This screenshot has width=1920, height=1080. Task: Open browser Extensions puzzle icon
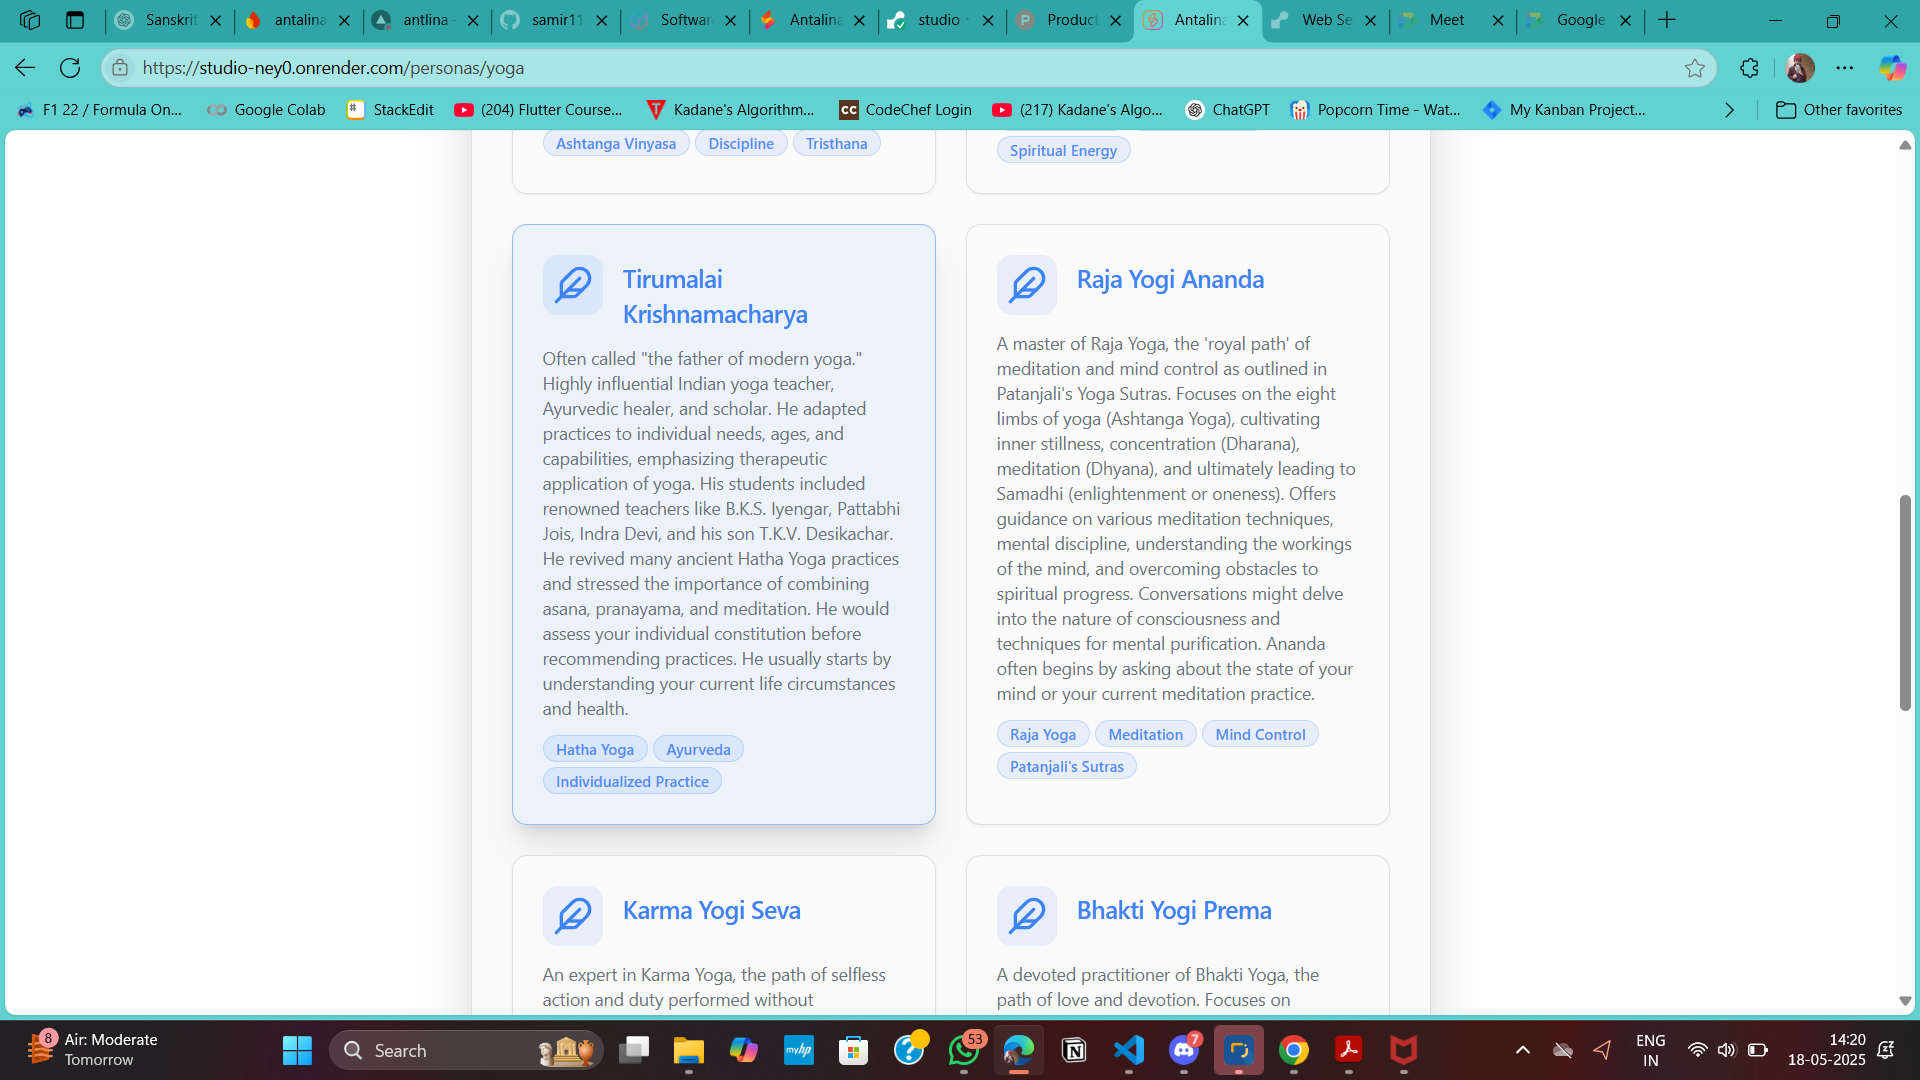(1749, 68)
